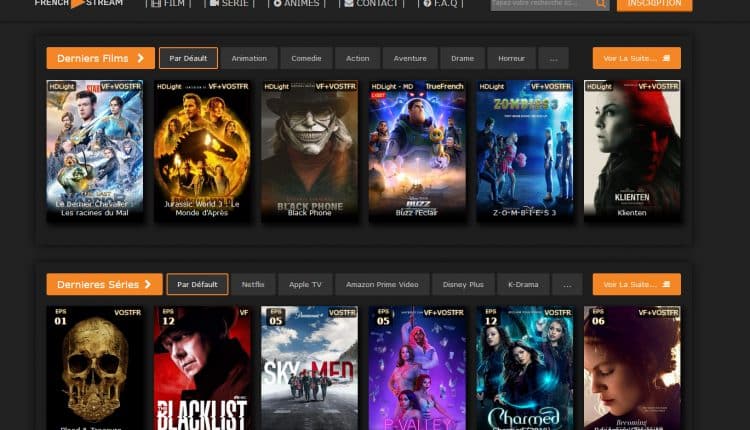This screenshot has height=430, width=750.
Task: Open the ANIMES menu
Action: point(296,3)
